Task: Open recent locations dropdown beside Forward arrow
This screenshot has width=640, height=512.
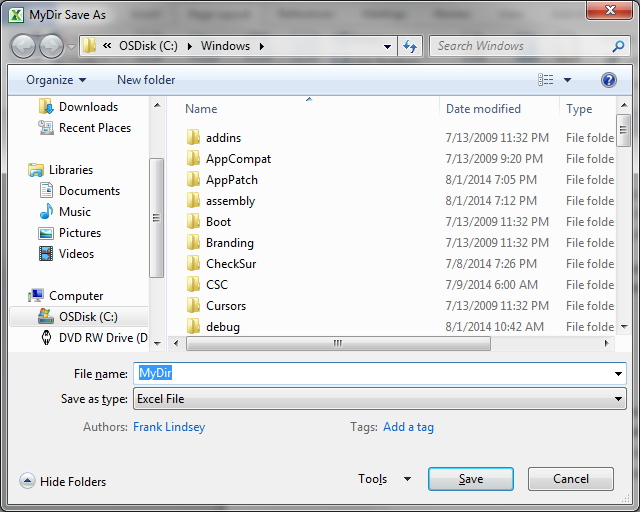Action: pos(71,47)
